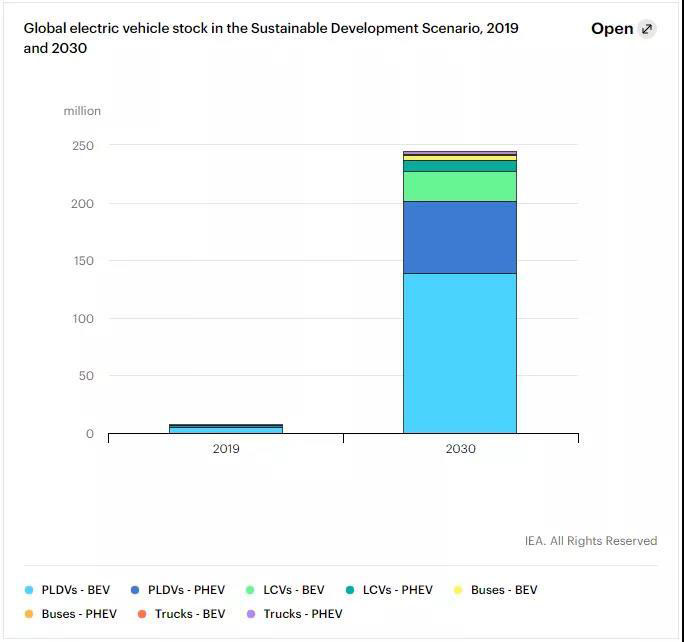Toggle the Buses - BEV legend label
This screenshot has width=684, height=642.
coord(504,590)
